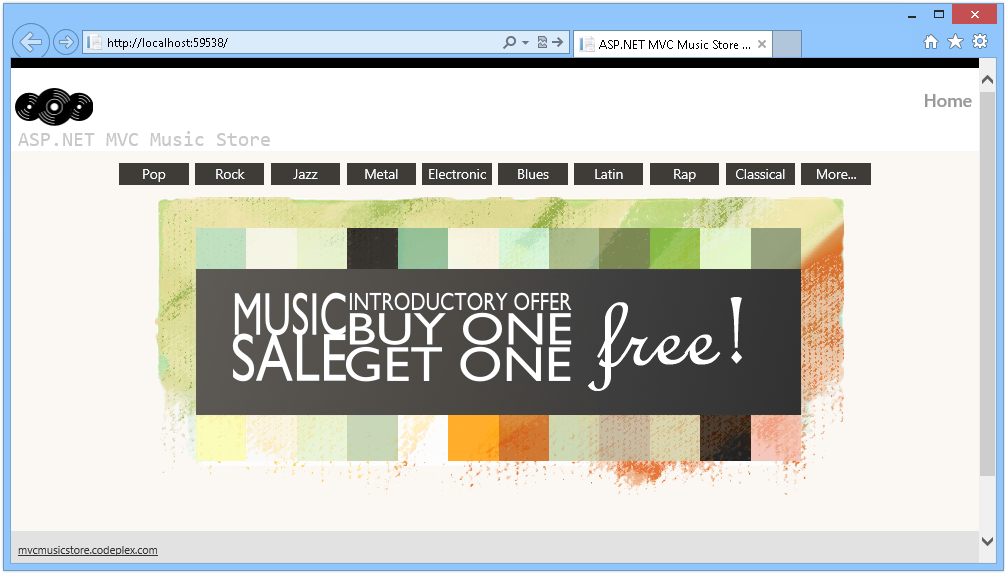
Task: Click the vinyl records store logo
Action: coord(54,106)
